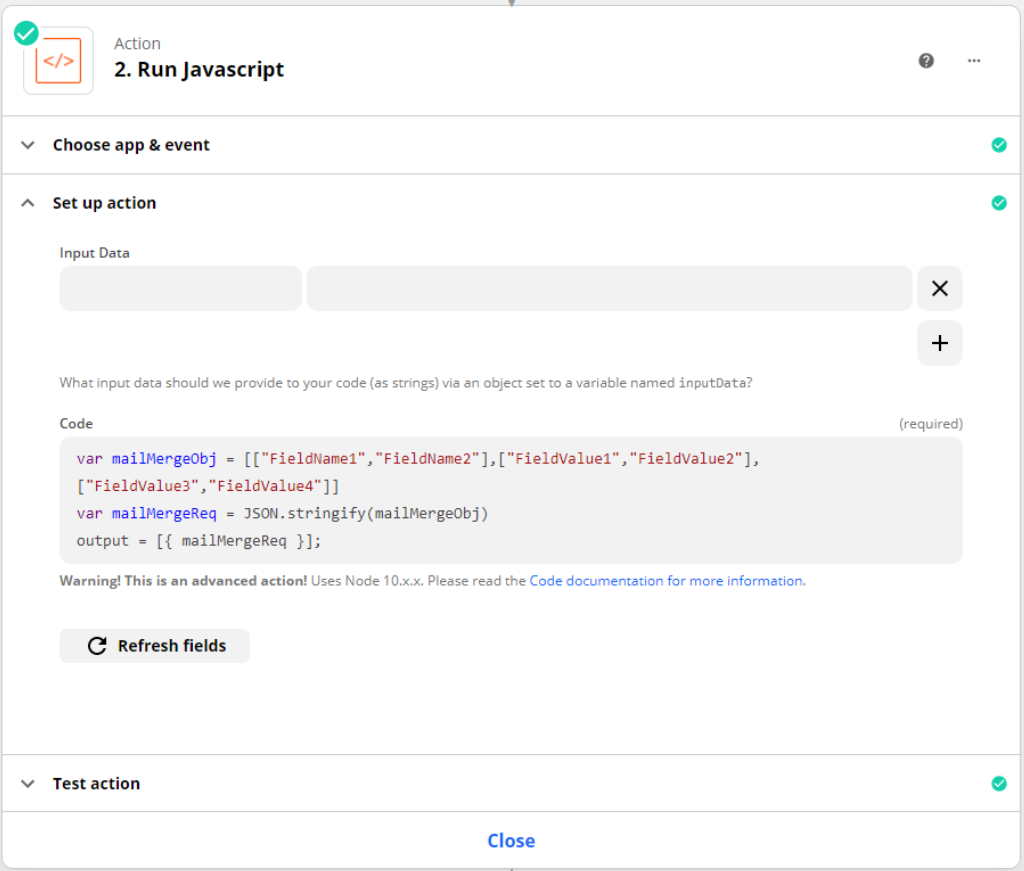Viewport: 1024px width, 871px height.
Task: Select the 2. Run Javascript step title
Action: point(198,69)
